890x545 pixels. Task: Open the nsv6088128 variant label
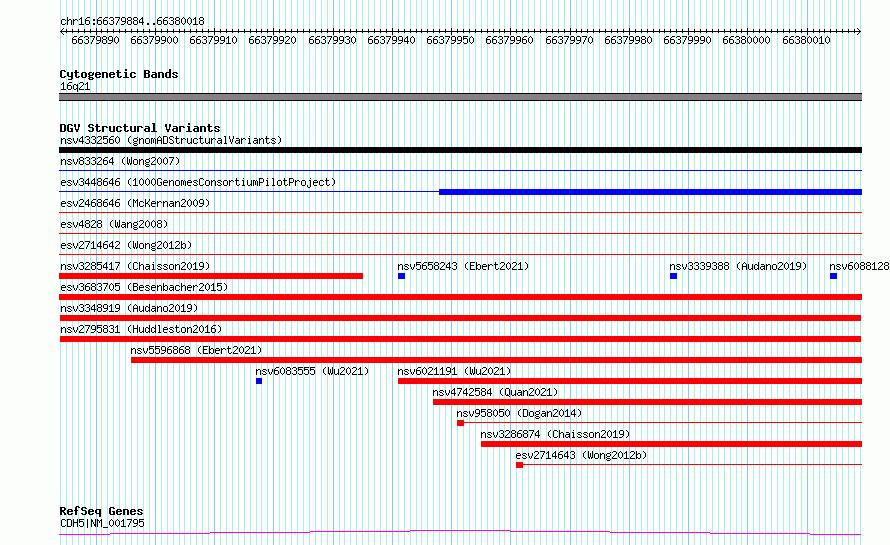pyautogui.click(x=859, y=266)
